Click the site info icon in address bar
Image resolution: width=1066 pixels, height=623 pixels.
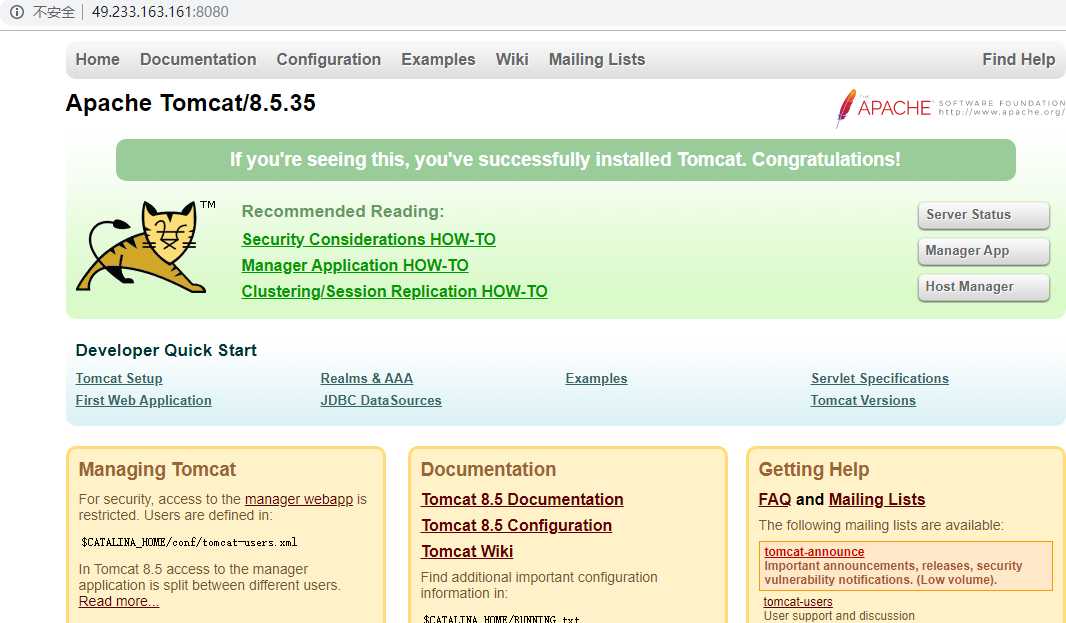(17, 12)
